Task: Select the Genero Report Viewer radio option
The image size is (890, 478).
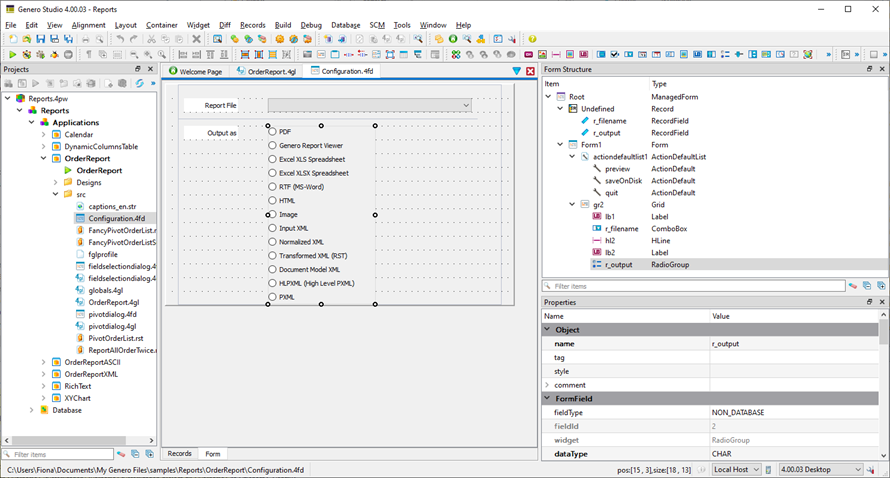Action: (x=272, y=145)
